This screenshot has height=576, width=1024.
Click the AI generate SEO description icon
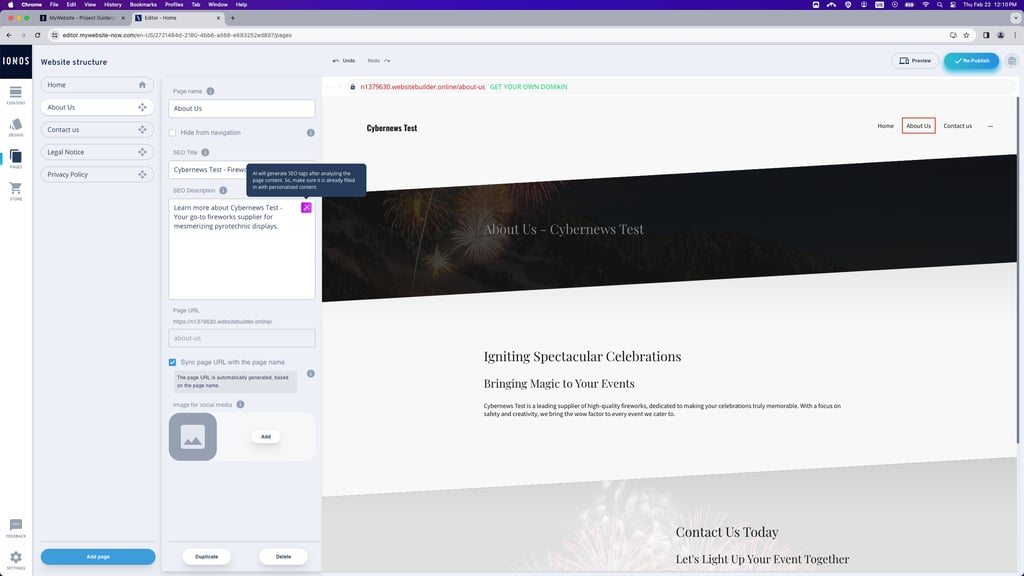306,208
